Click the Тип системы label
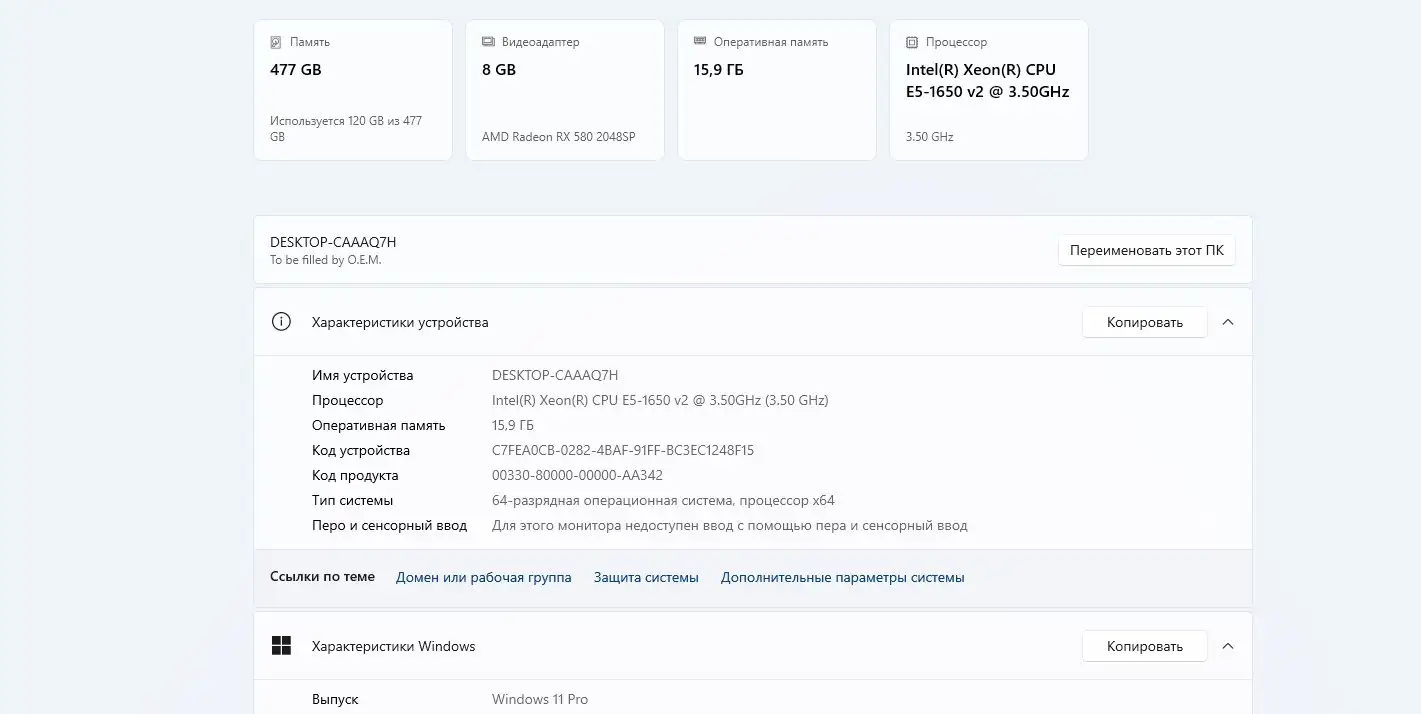Screen dimensions: 1421x714 click(352, 500)
